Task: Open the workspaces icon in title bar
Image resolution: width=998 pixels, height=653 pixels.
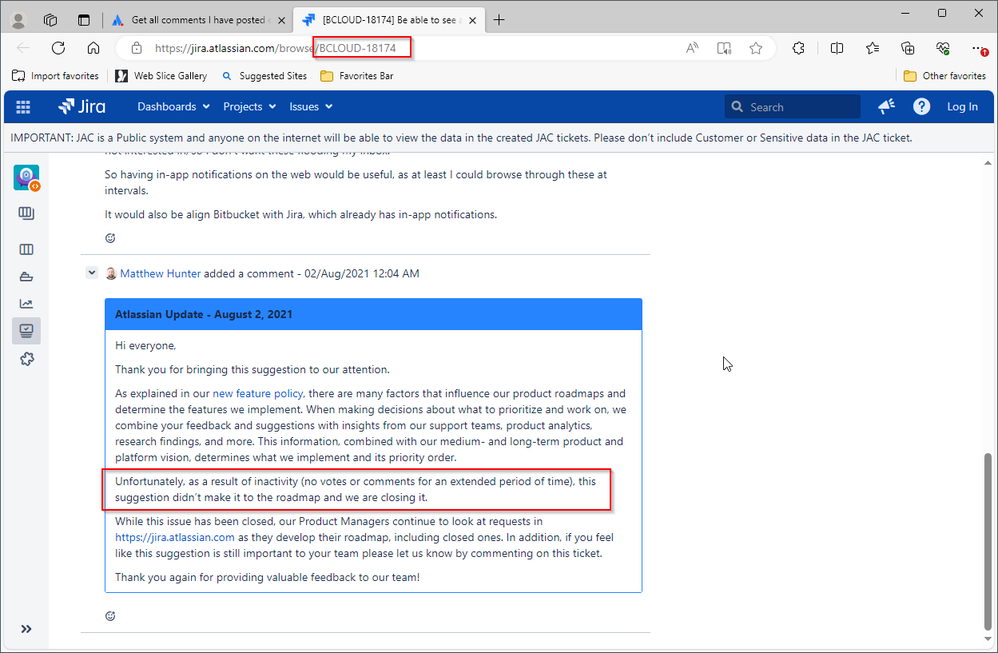Action: point(50,20)
